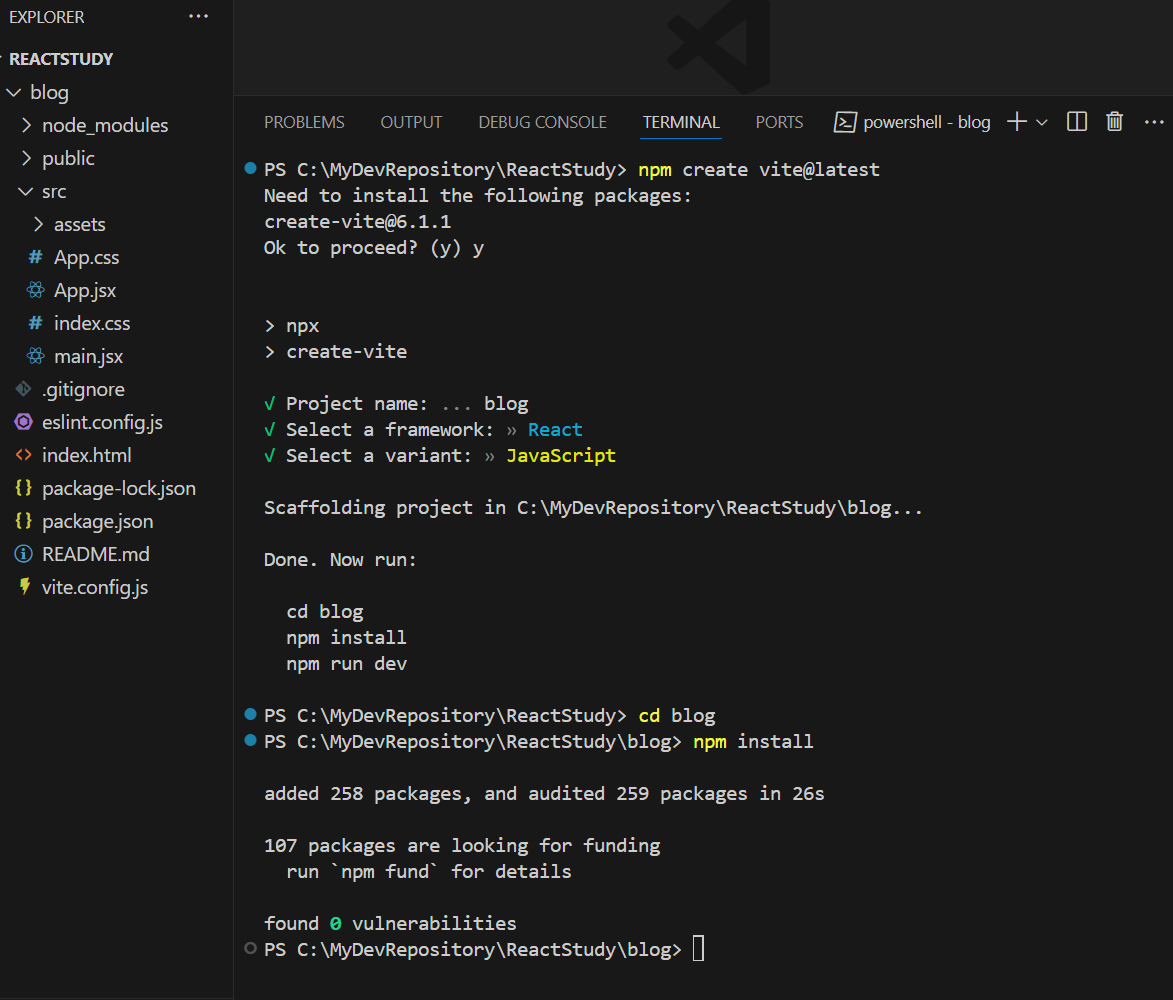Click the powershell - blog terminal label
The image size is (1173, 1000).
pyautogui.click(x=926, y=122)
